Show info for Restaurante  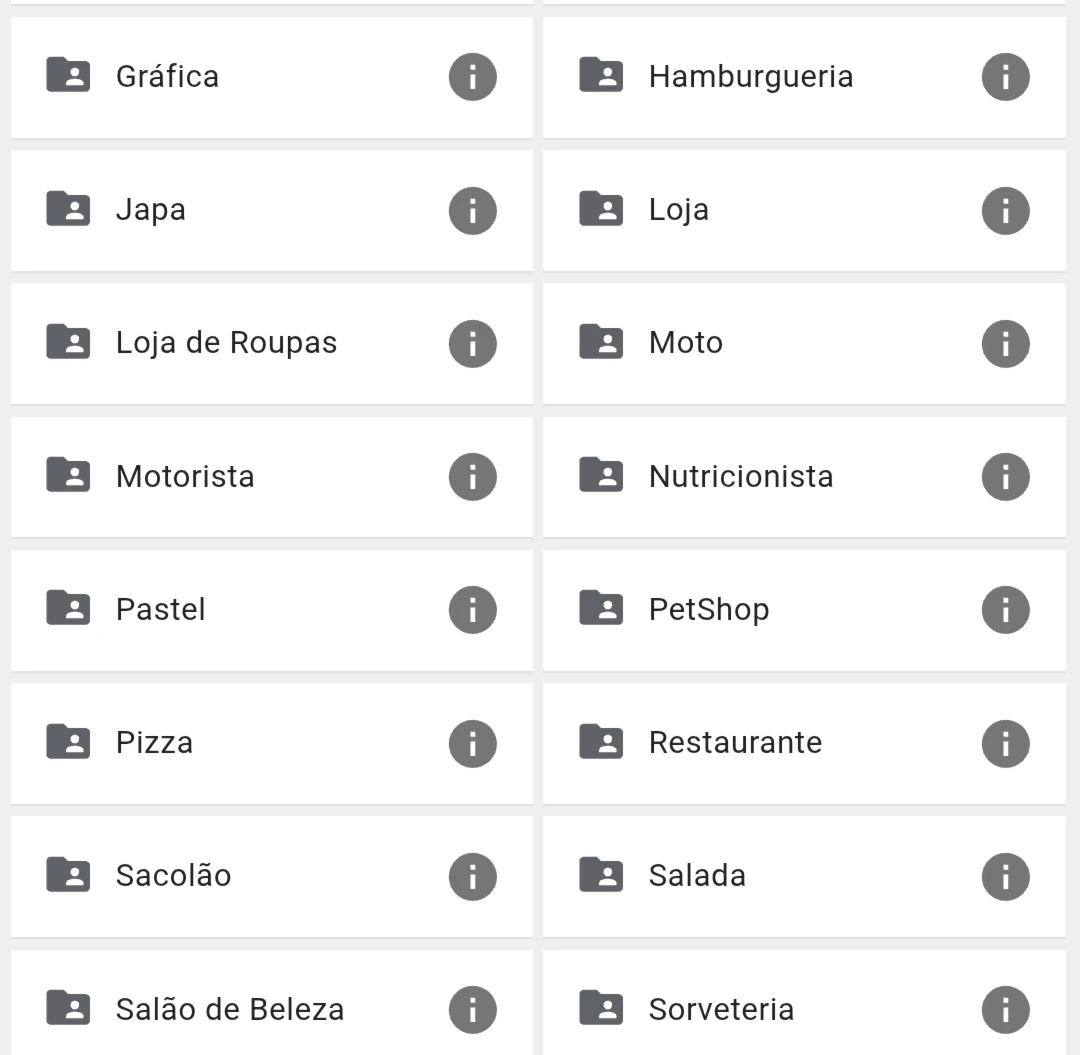point(1006,744)
